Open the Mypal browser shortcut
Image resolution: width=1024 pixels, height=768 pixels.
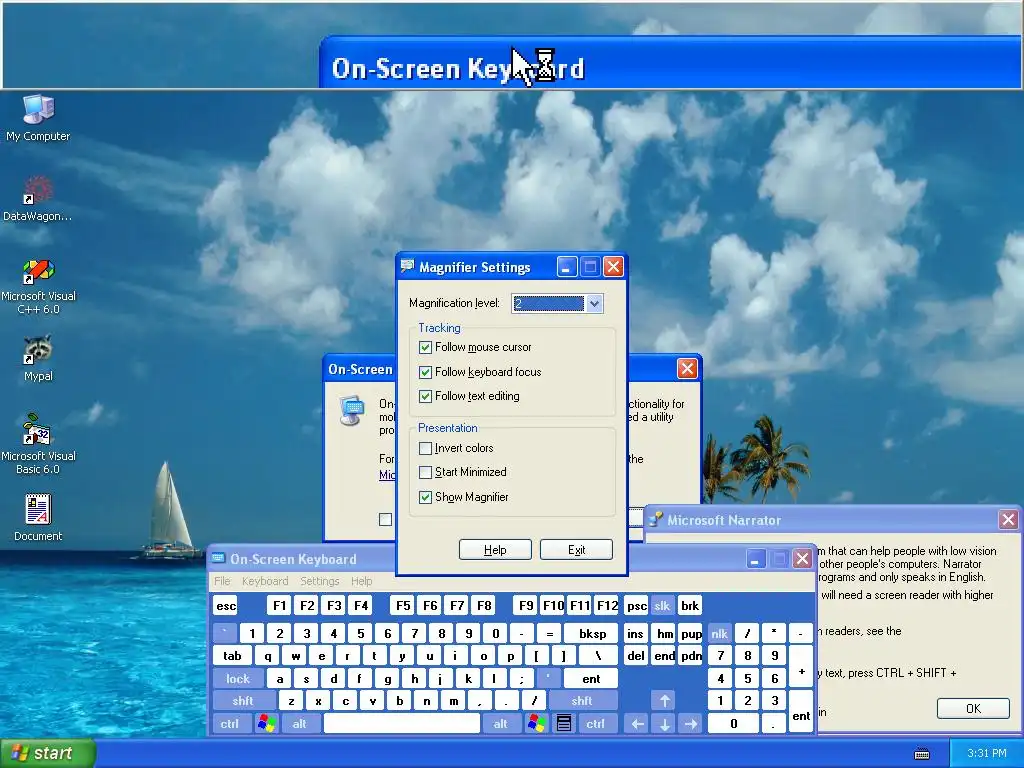[38, 358]
